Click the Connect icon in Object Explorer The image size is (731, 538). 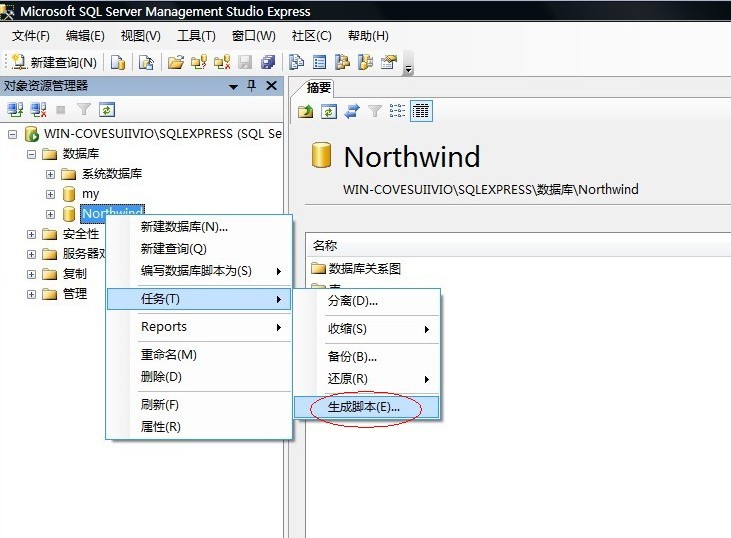(15, 110)
